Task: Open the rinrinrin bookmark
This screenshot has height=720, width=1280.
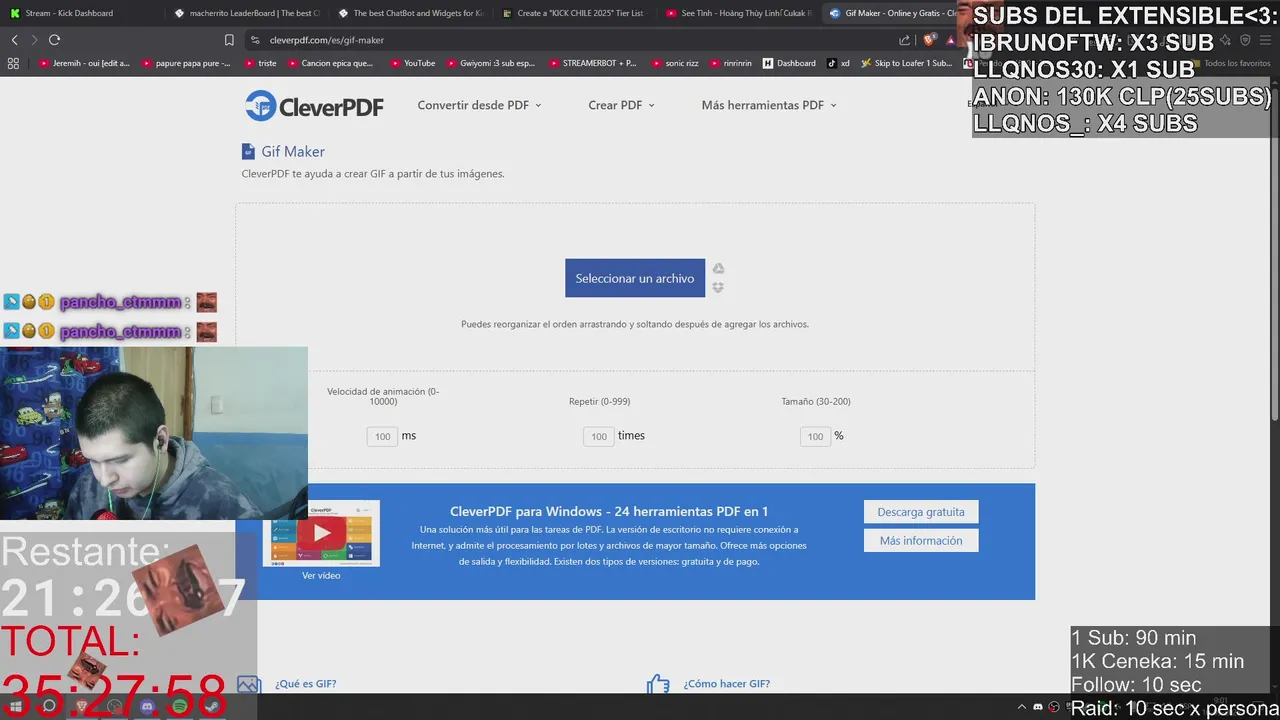Action: 730,63
